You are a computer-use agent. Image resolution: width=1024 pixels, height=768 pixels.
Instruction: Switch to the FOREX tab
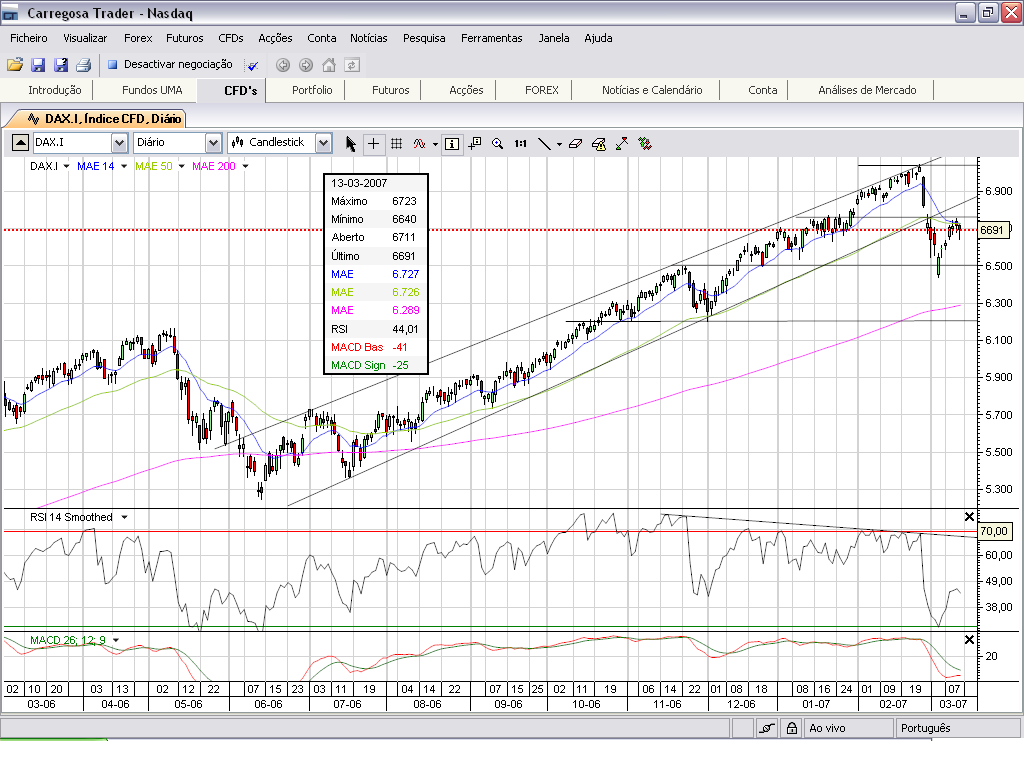[541, 90]
